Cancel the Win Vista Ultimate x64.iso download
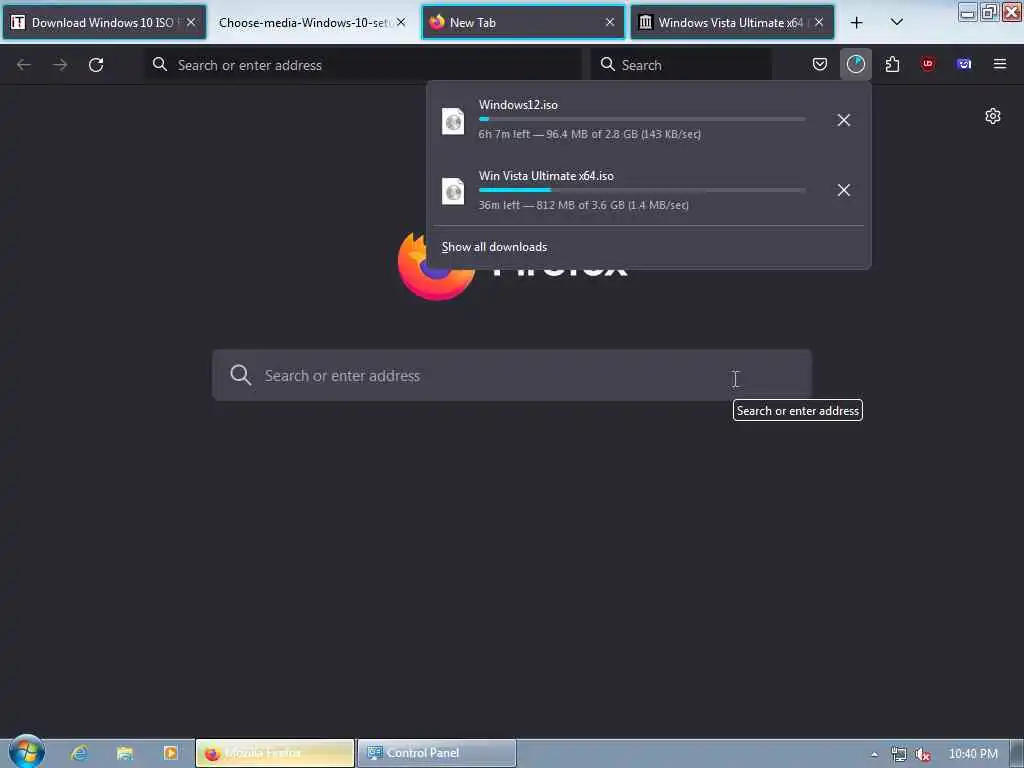 point(844,190)
